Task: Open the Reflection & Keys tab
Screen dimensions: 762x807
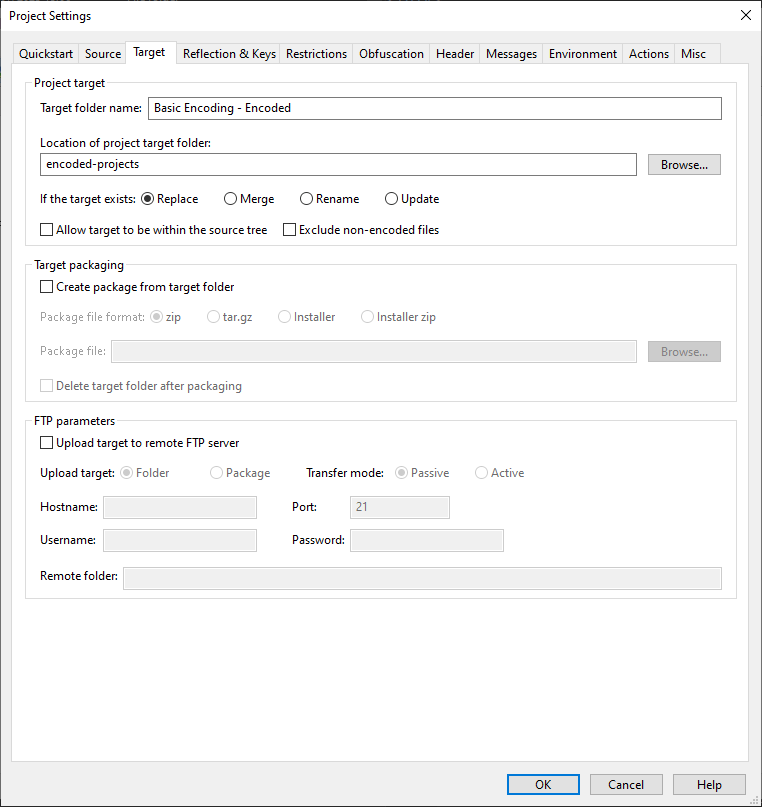Action: [x=229, y=54]
